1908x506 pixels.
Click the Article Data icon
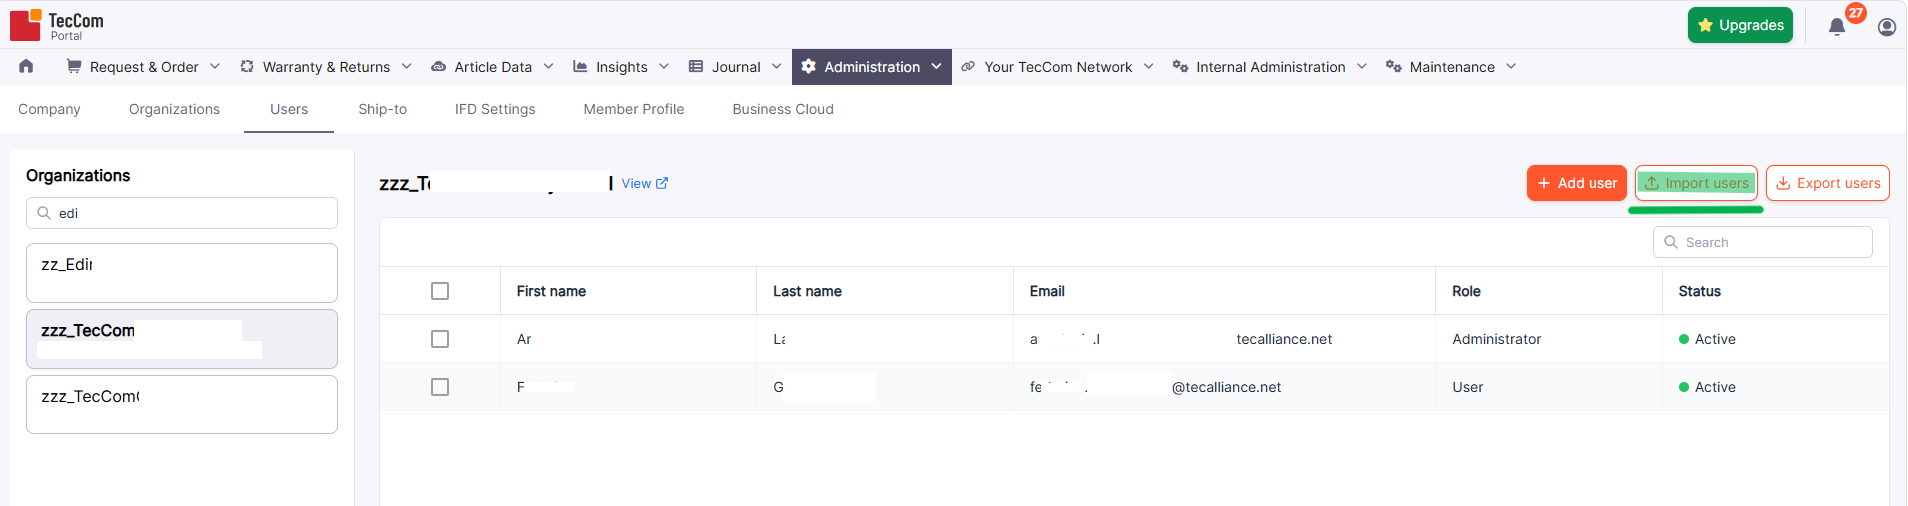point(438,67)
